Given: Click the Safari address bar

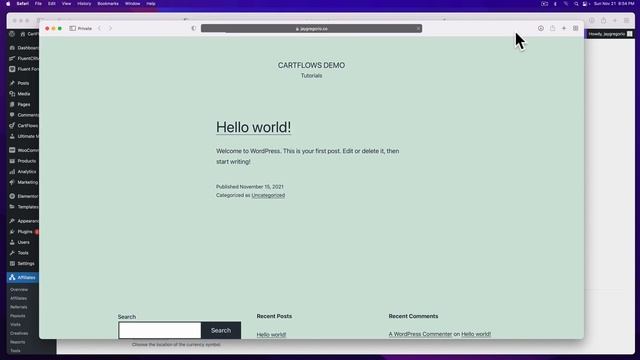Looking at the screenshot, I should (x=311, y=29).
